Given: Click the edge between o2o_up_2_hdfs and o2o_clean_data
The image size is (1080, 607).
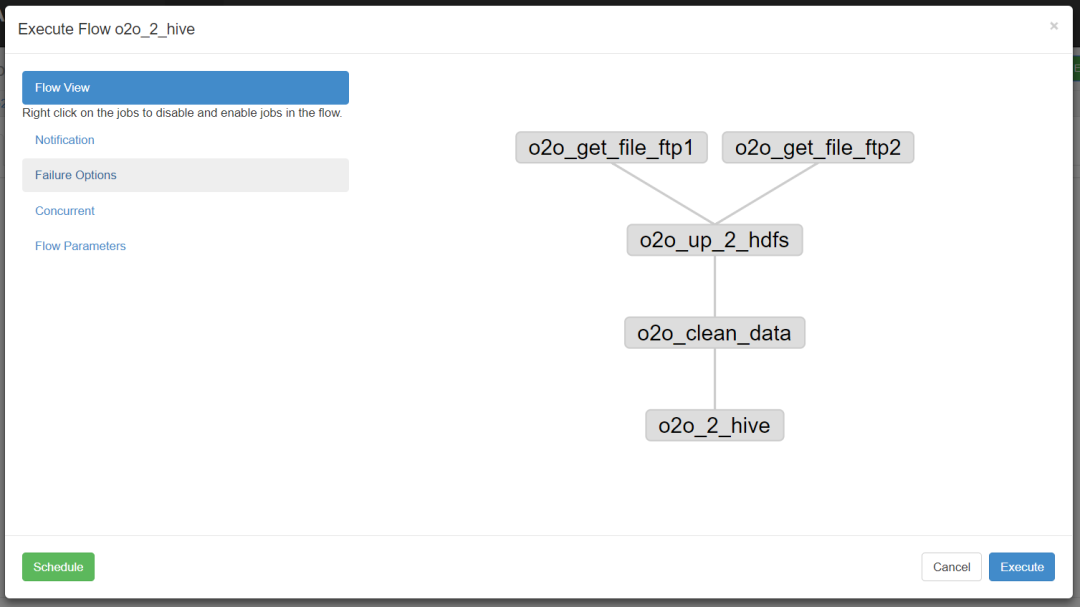Looking at the screenshot, I should point(715,286).
